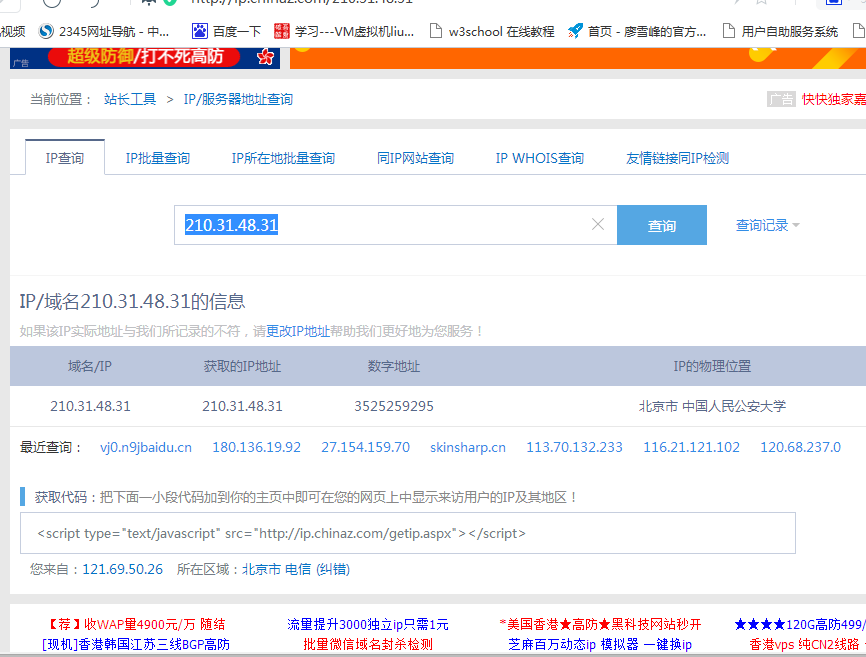
Task: Click the script code snippet box
Action: 408,533
